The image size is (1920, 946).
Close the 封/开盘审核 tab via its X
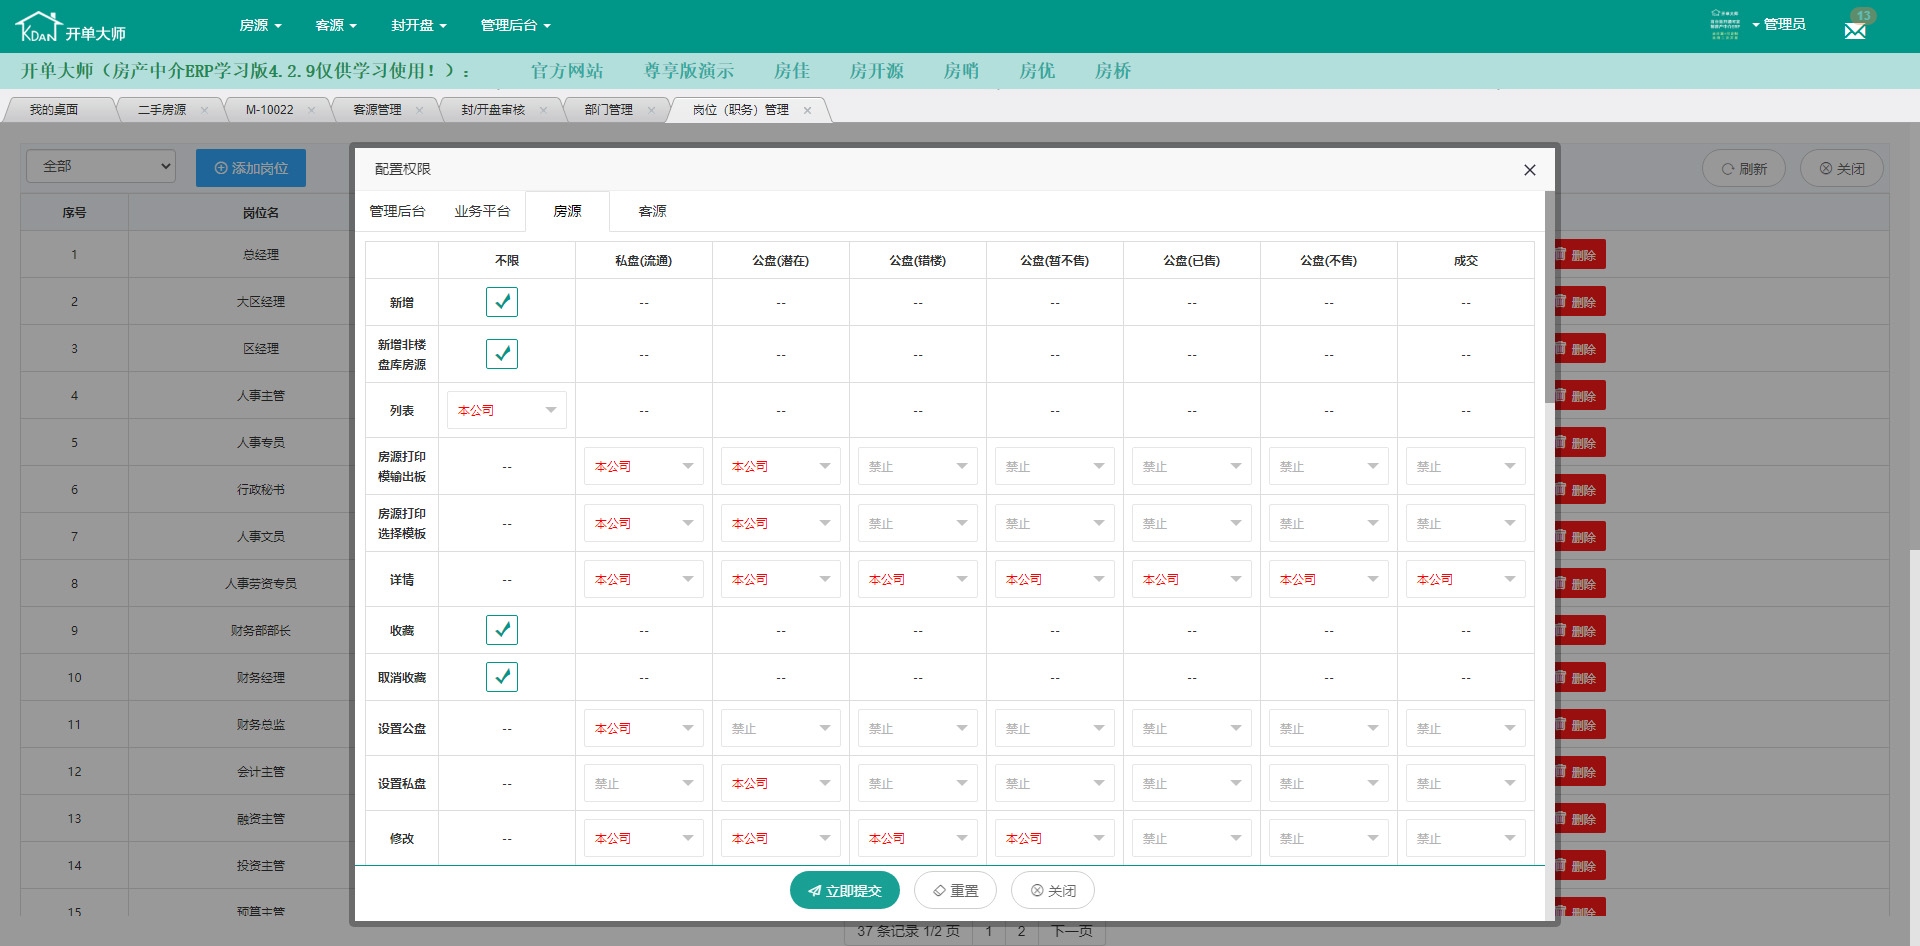[x=543, y=110]
